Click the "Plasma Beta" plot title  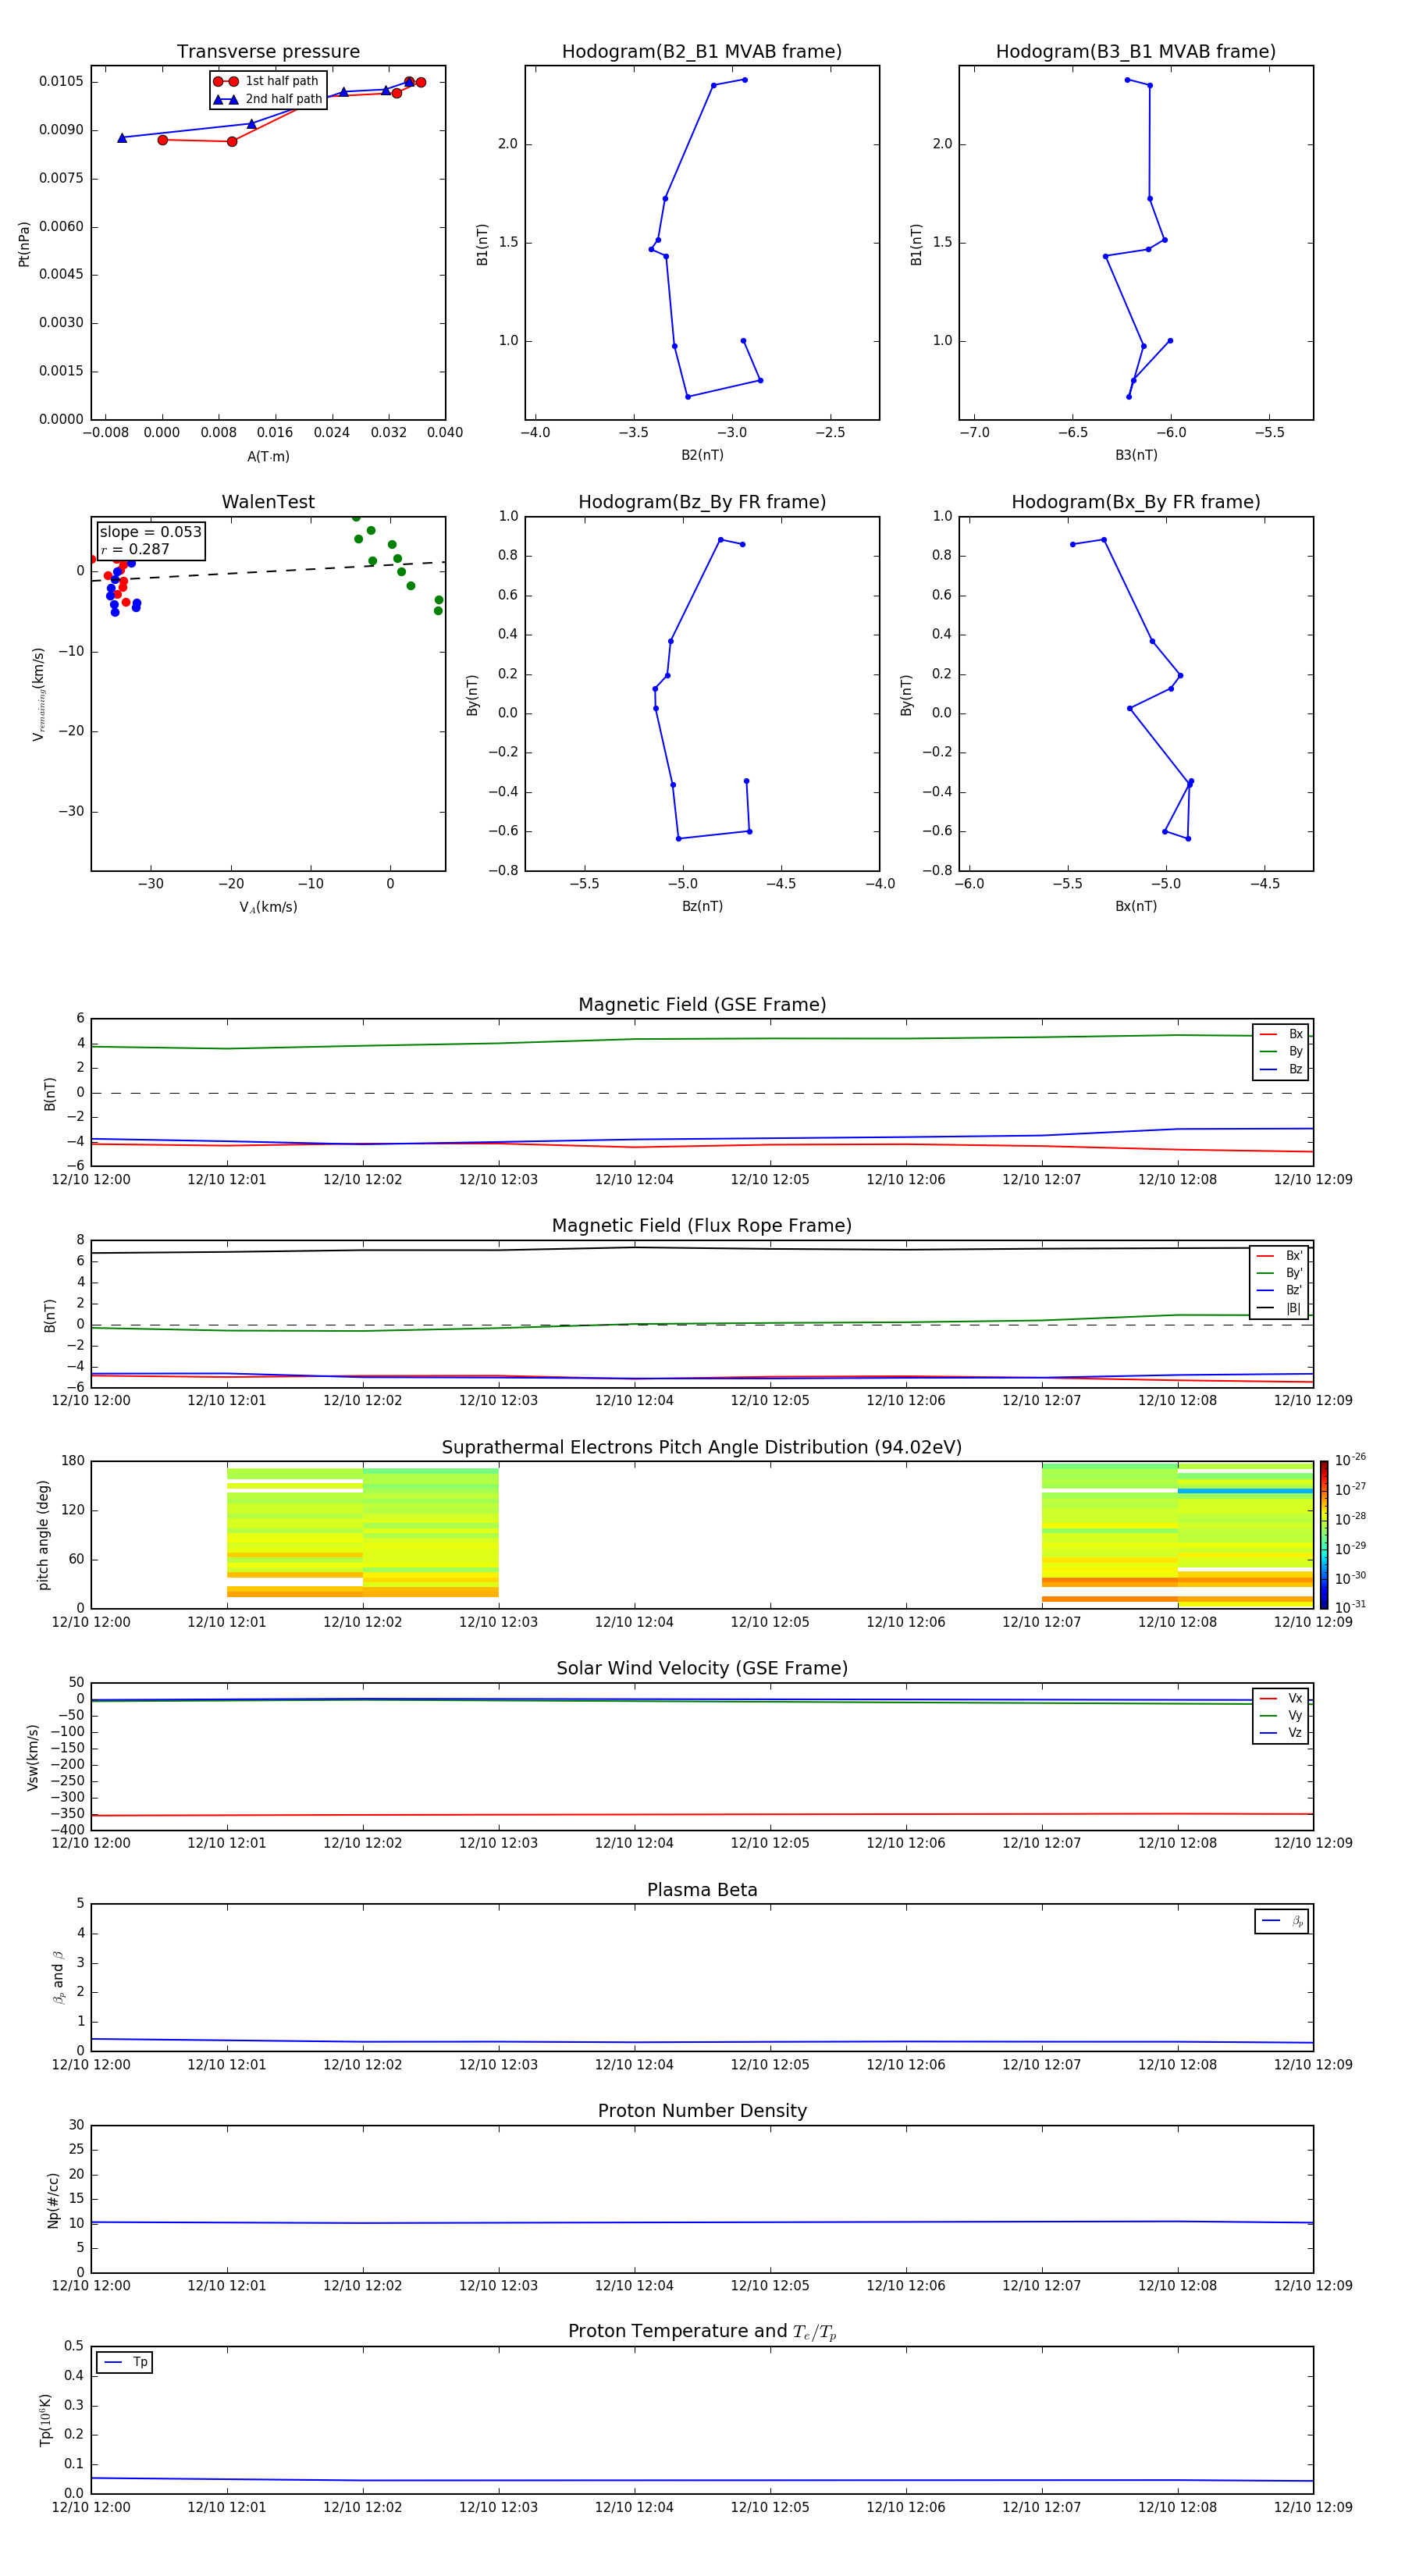[x=702, y=1891]
